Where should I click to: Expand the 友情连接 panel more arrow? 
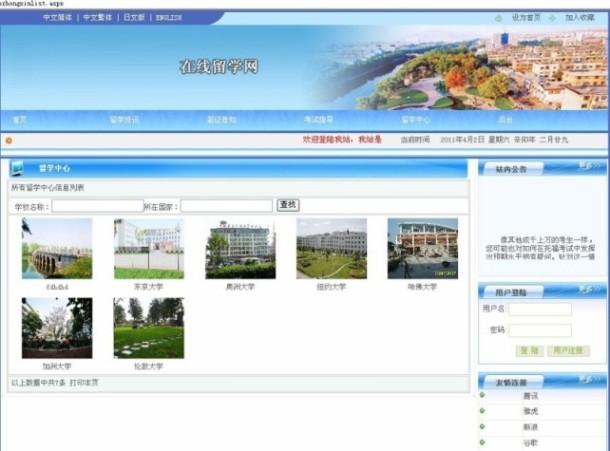(x=590, y=381)
